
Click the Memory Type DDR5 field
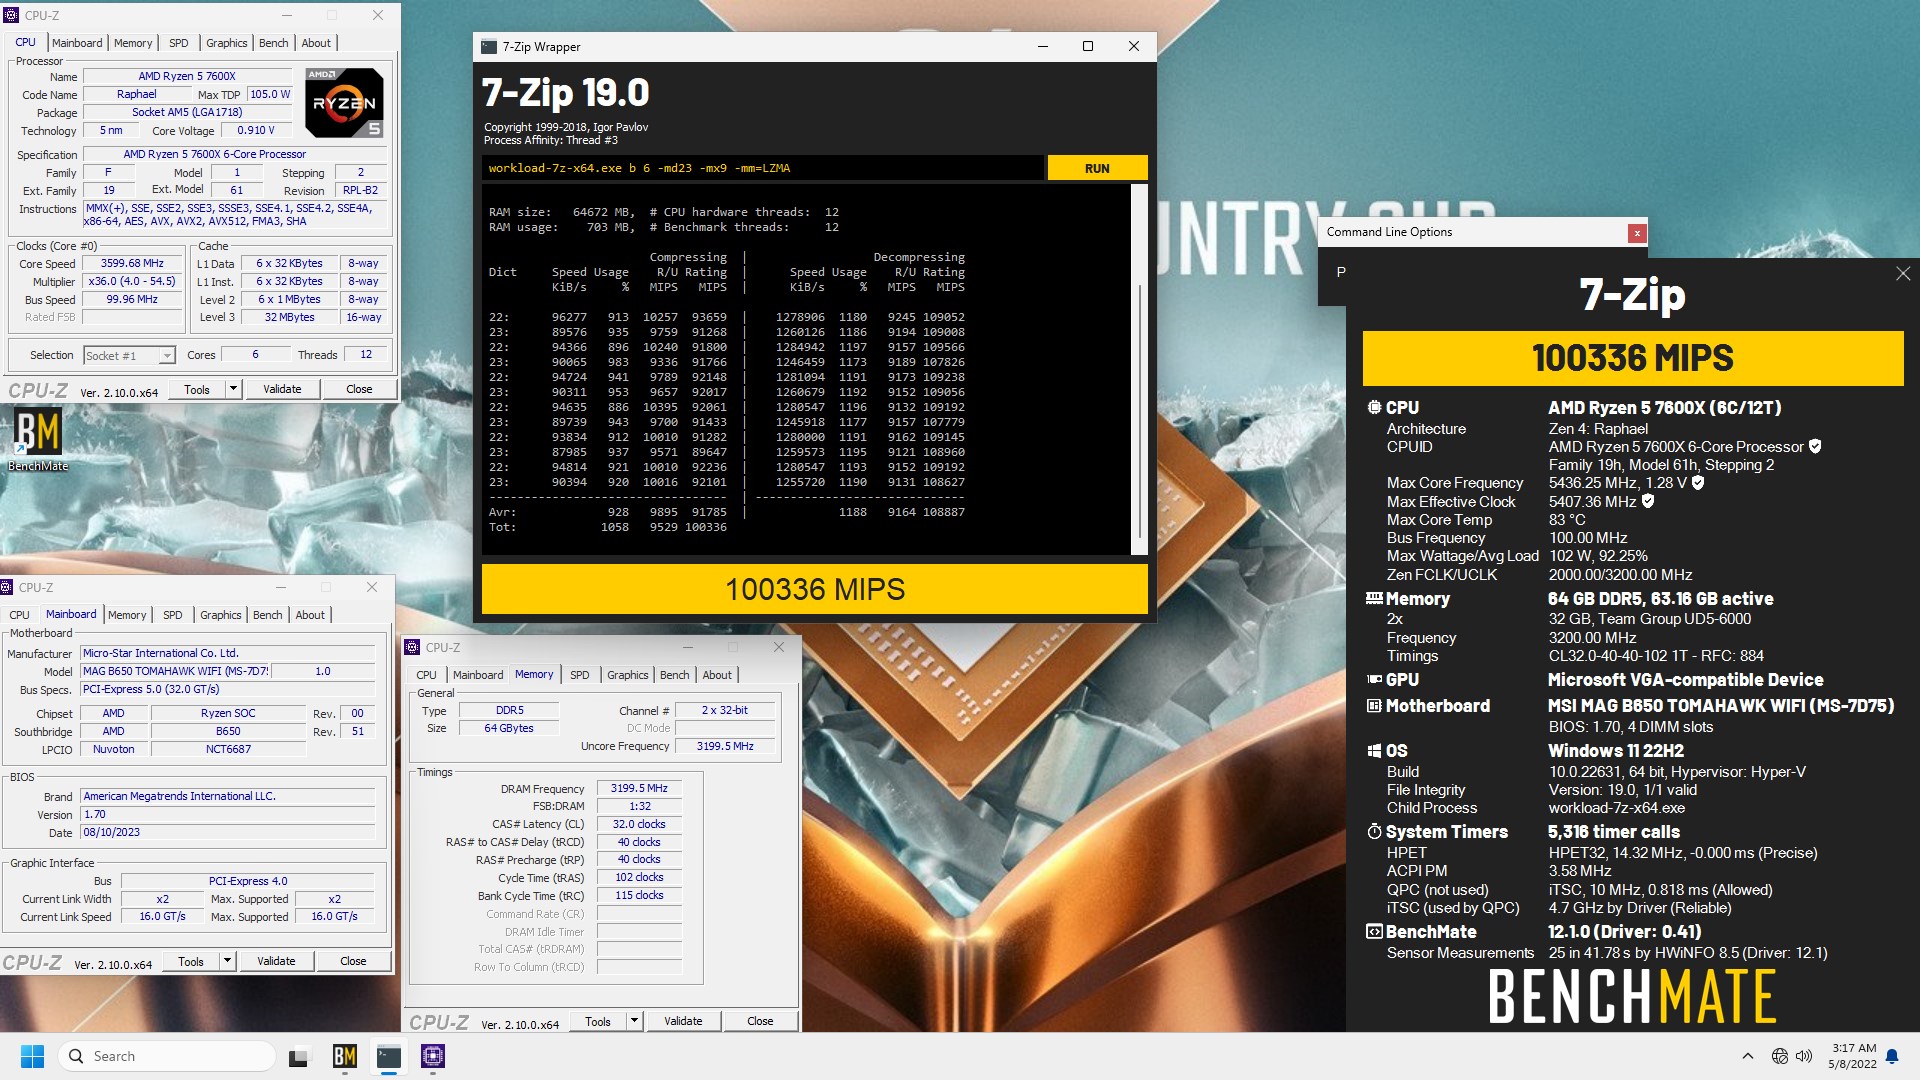click(x=509, y=710)
